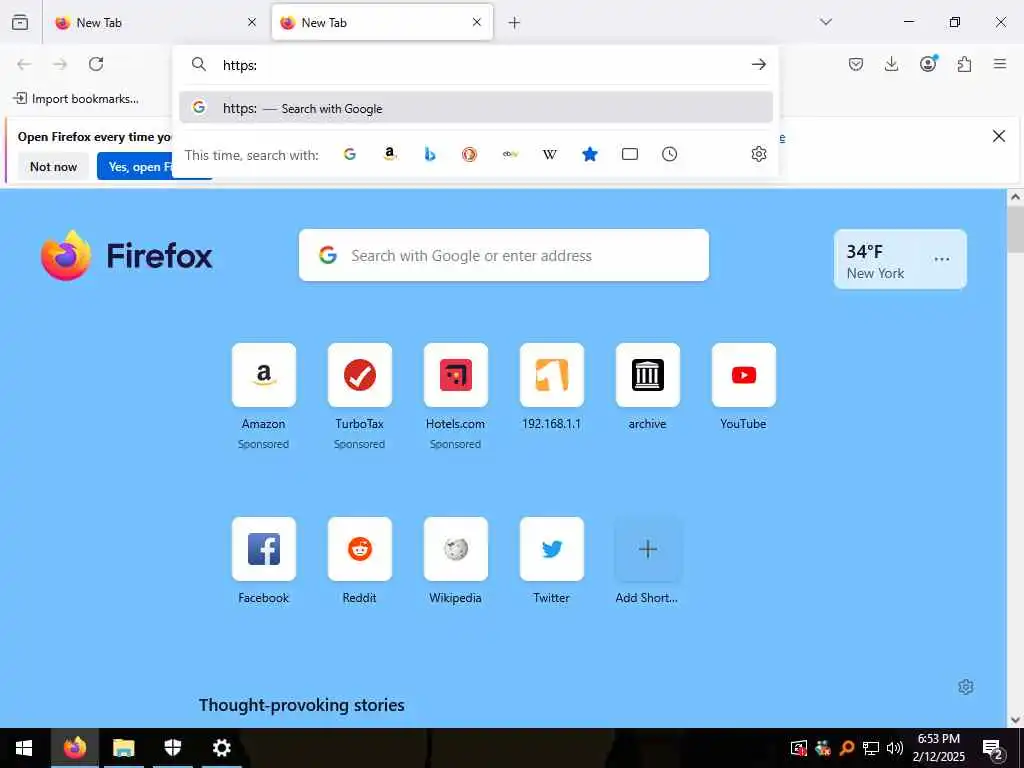The width and height of the screenshot is (1024, 768).
Task: Open the Firefox account icon
Action: [x=928, y=63]
